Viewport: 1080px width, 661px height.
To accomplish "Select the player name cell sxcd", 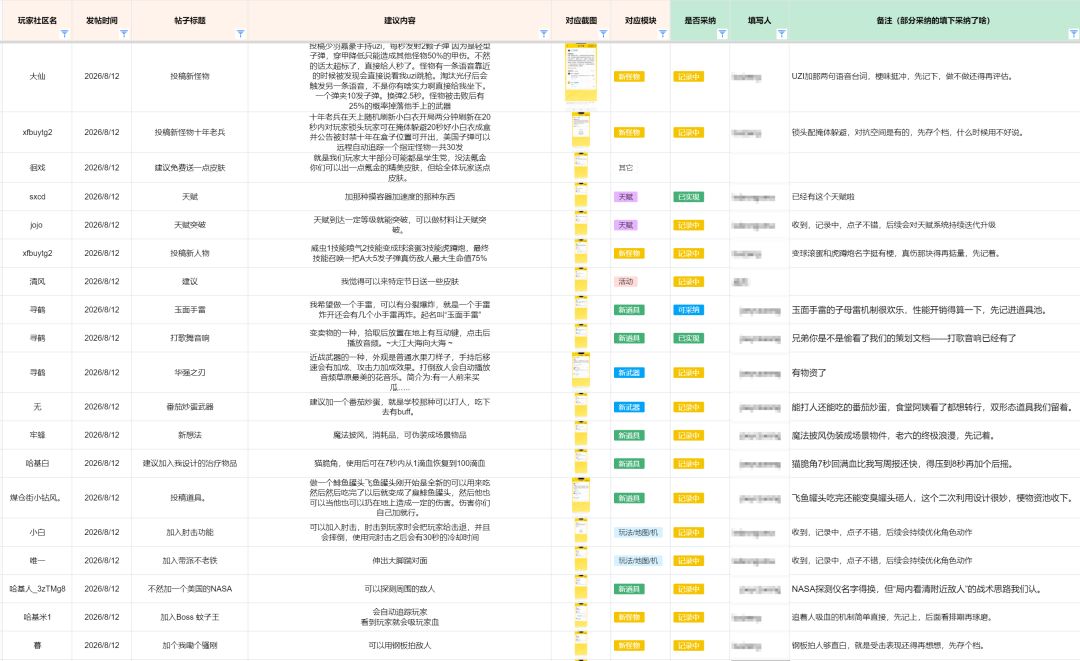I will (x=37, y=197).
